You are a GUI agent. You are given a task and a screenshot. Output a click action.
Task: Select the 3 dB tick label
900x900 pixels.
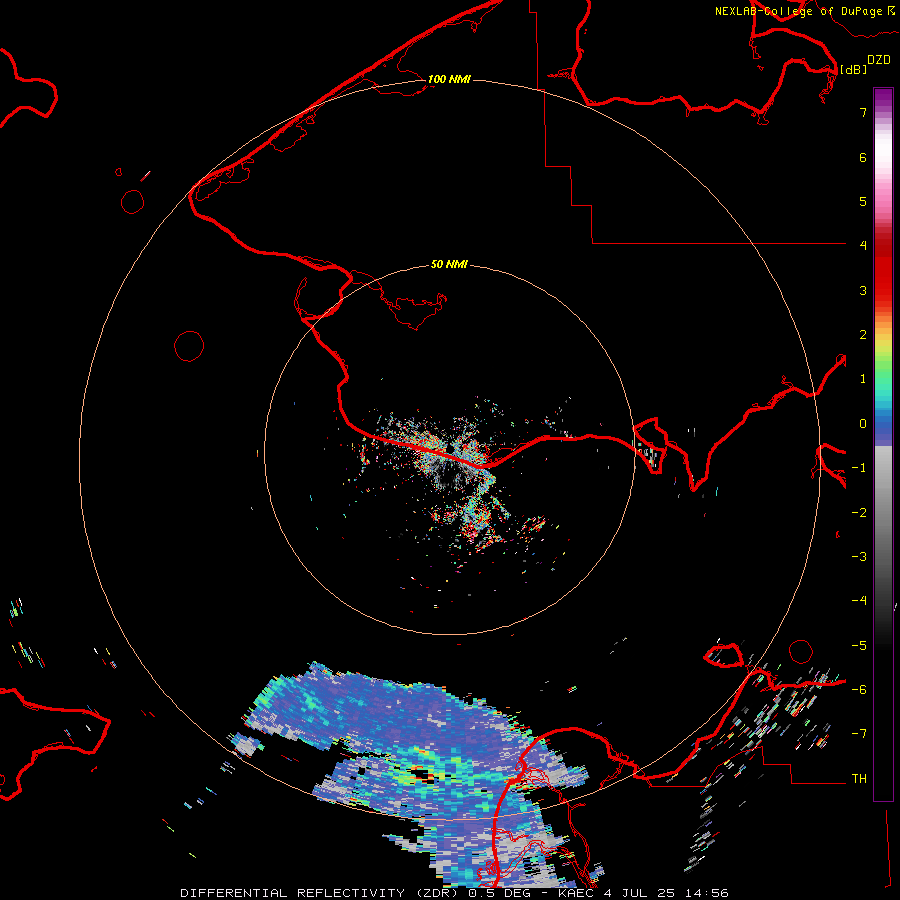tap(863, 290)
